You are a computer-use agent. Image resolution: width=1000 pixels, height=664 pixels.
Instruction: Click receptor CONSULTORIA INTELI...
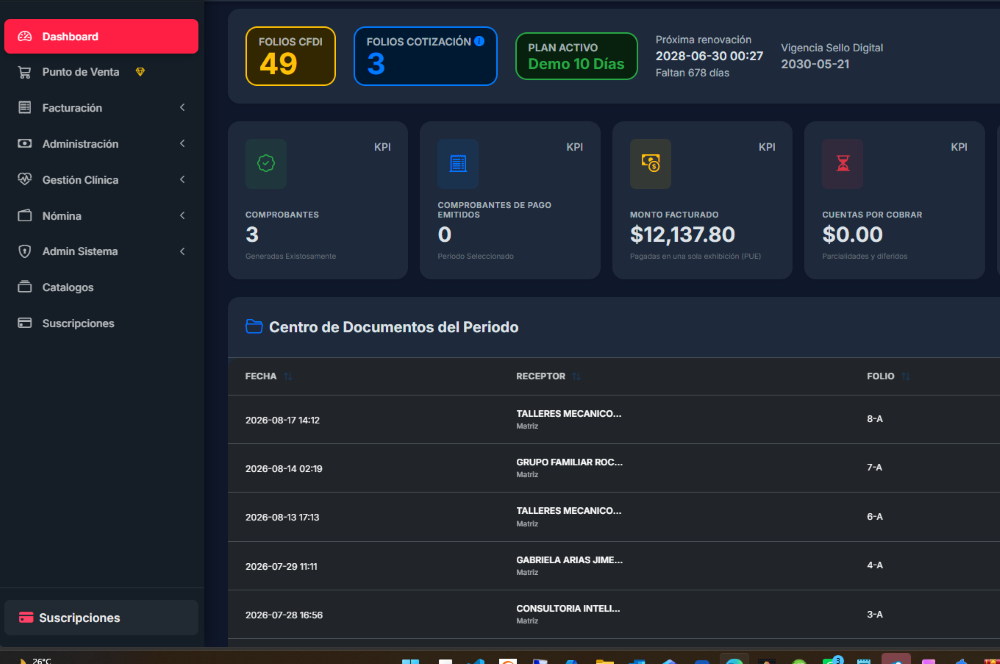click(x=568, y=609)
